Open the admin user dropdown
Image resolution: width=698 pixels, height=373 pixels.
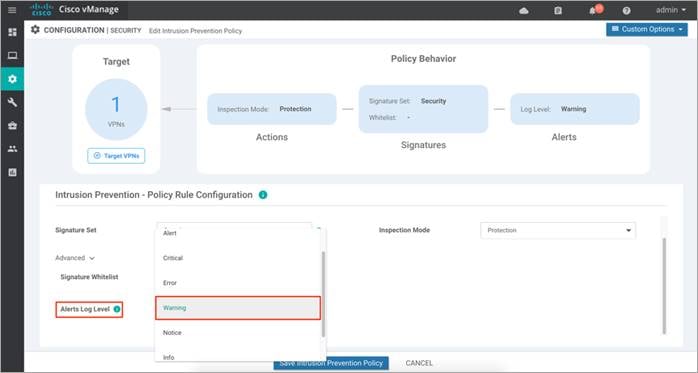coord(671,10)
